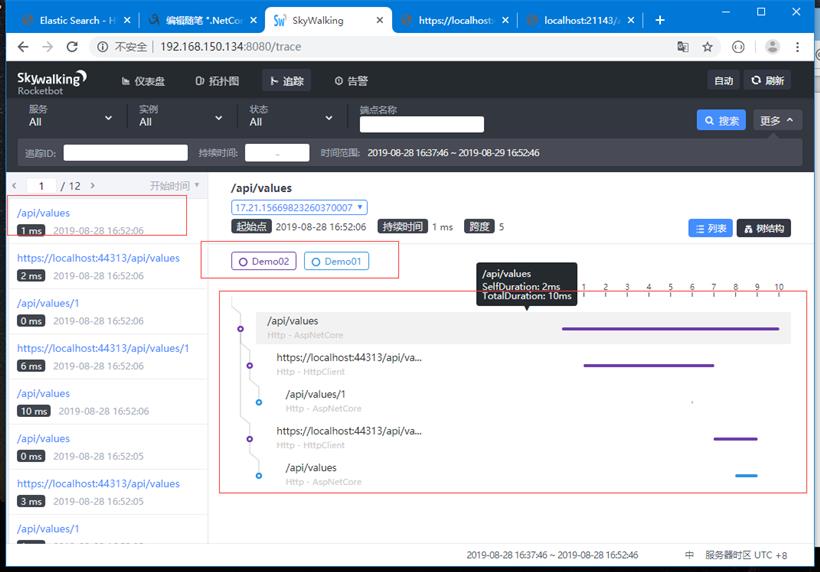Open the trace ID 17.21.156698 dropdown

pos(299,208)
